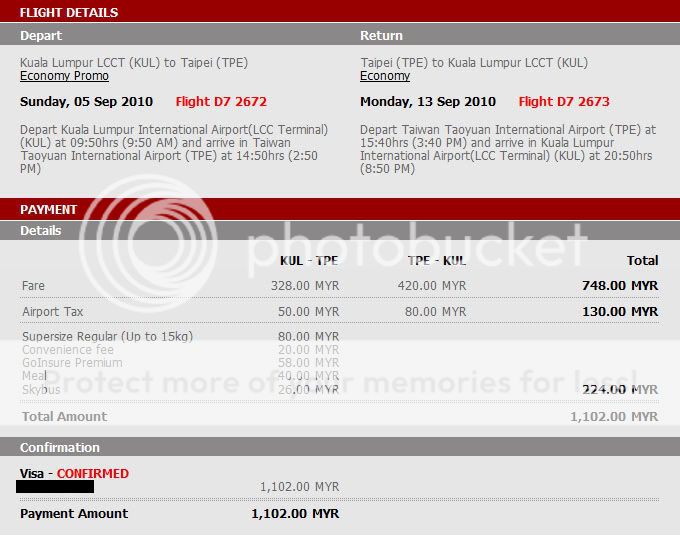Select the FLIGHT DETAILS header

[x=69, y=13]
